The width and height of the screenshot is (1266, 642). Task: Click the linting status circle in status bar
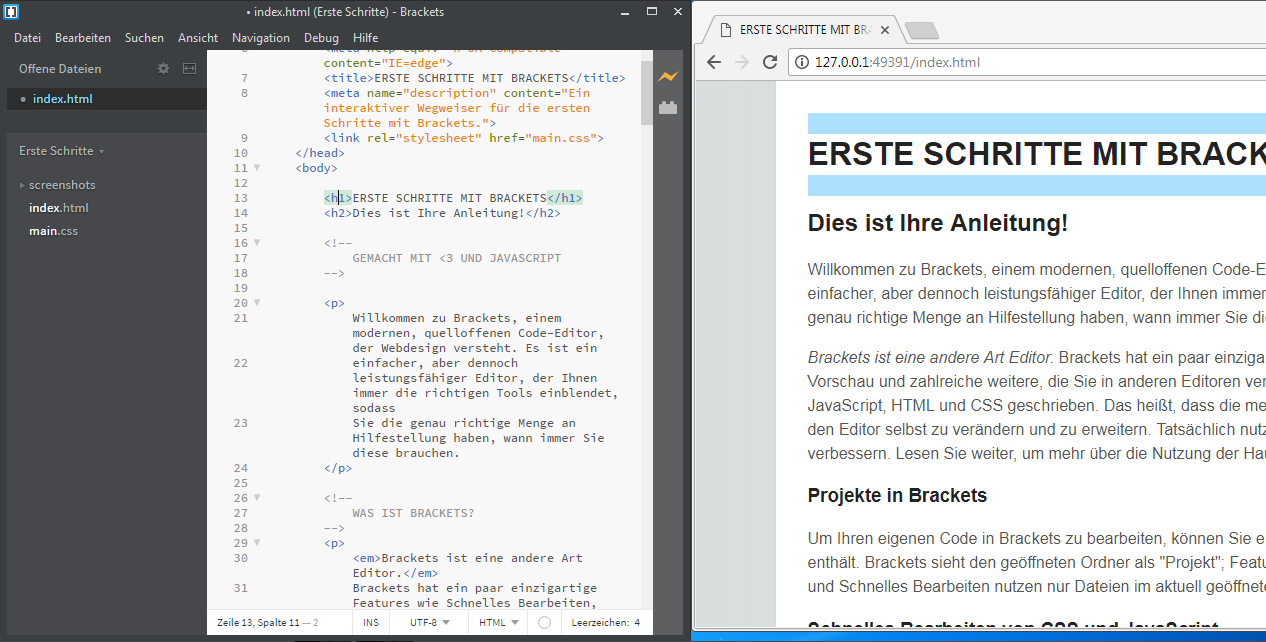(x=544, y=622)
